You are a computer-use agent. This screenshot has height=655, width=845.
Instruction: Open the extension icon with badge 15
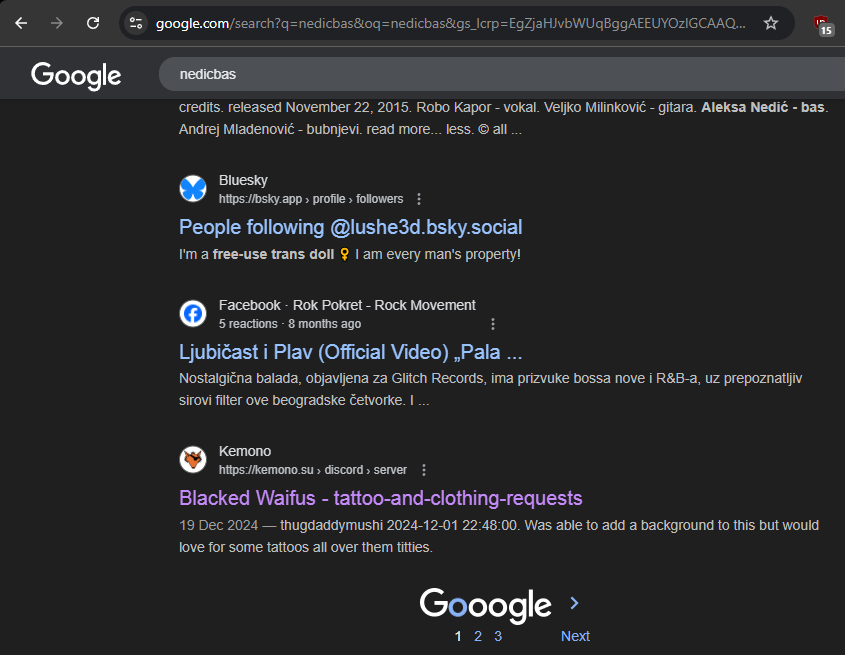822,25
